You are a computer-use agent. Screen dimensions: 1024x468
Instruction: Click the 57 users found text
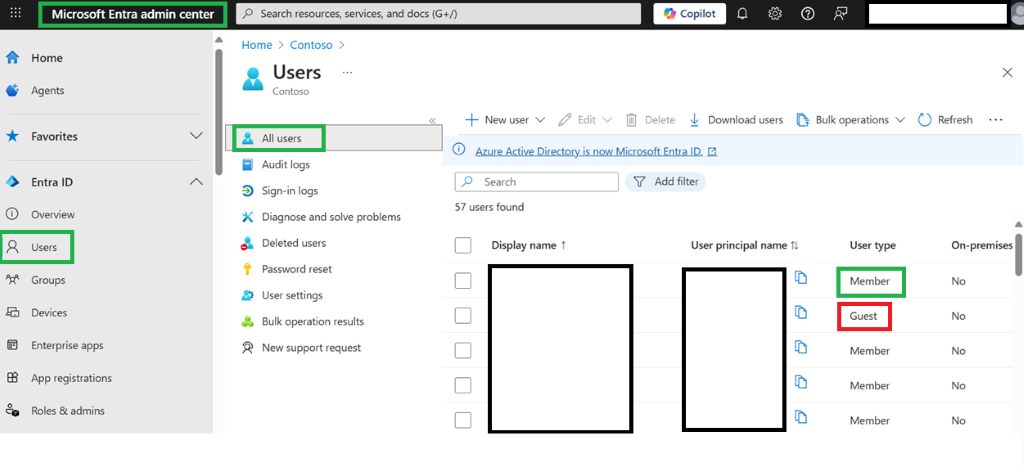(x=489, y=207)
